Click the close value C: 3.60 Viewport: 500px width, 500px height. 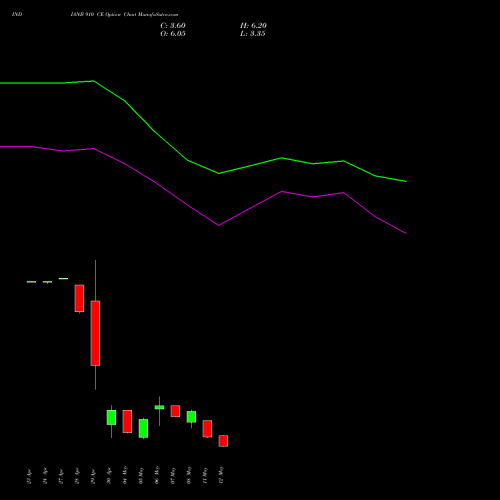pos(173,26)
